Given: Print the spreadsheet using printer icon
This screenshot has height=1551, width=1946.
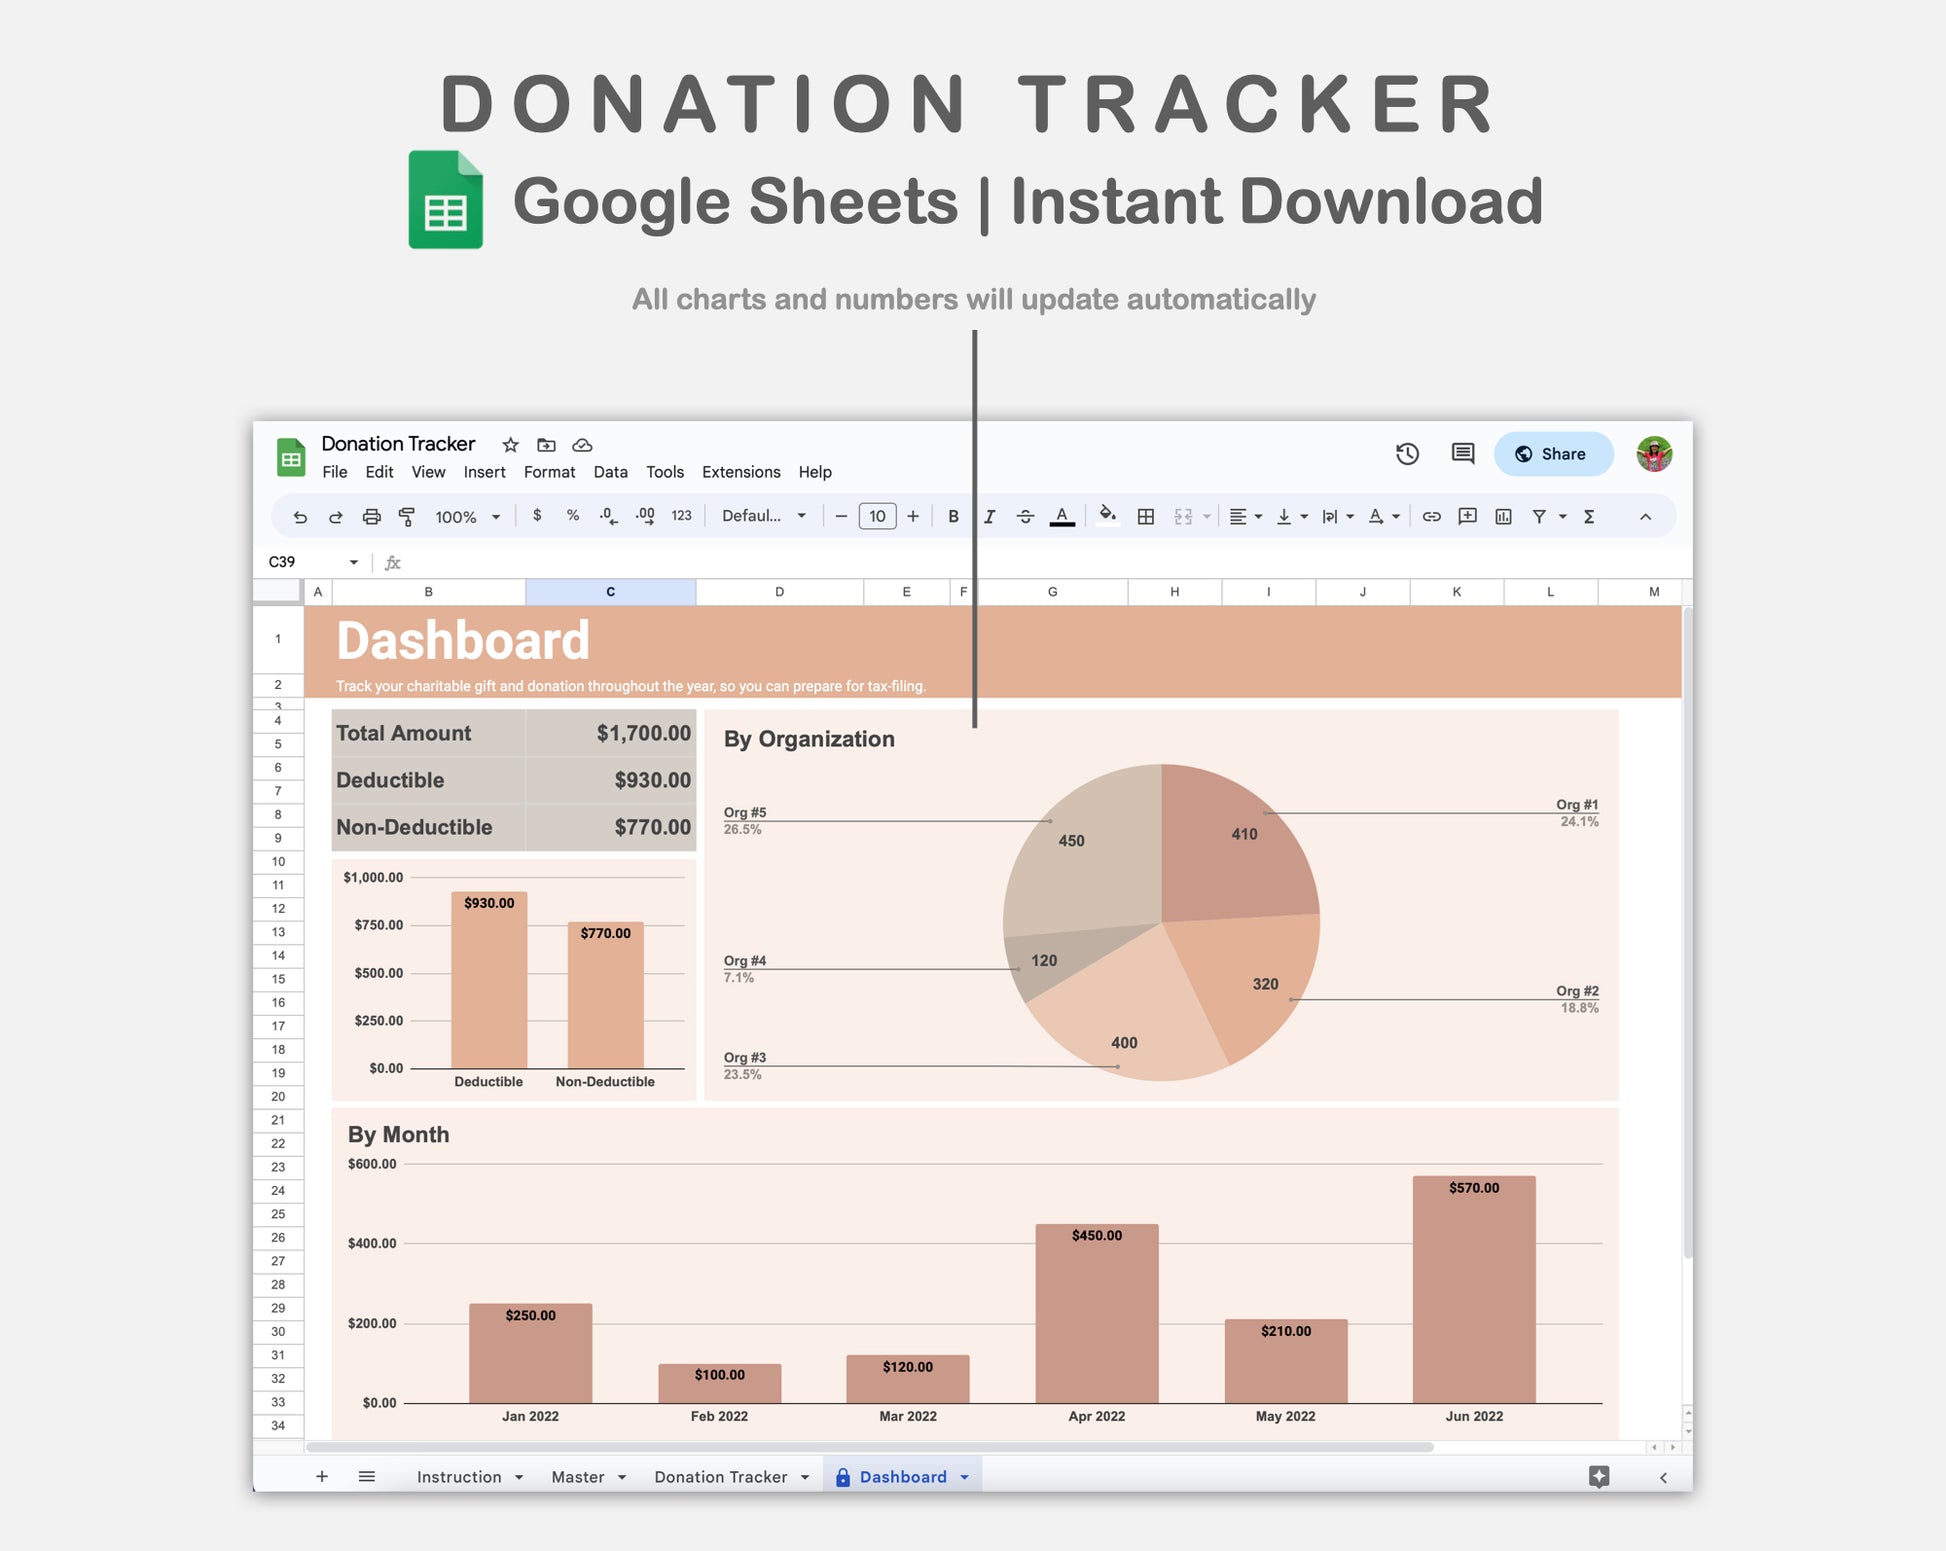Looking at the screenshot, I should (371, 516).
